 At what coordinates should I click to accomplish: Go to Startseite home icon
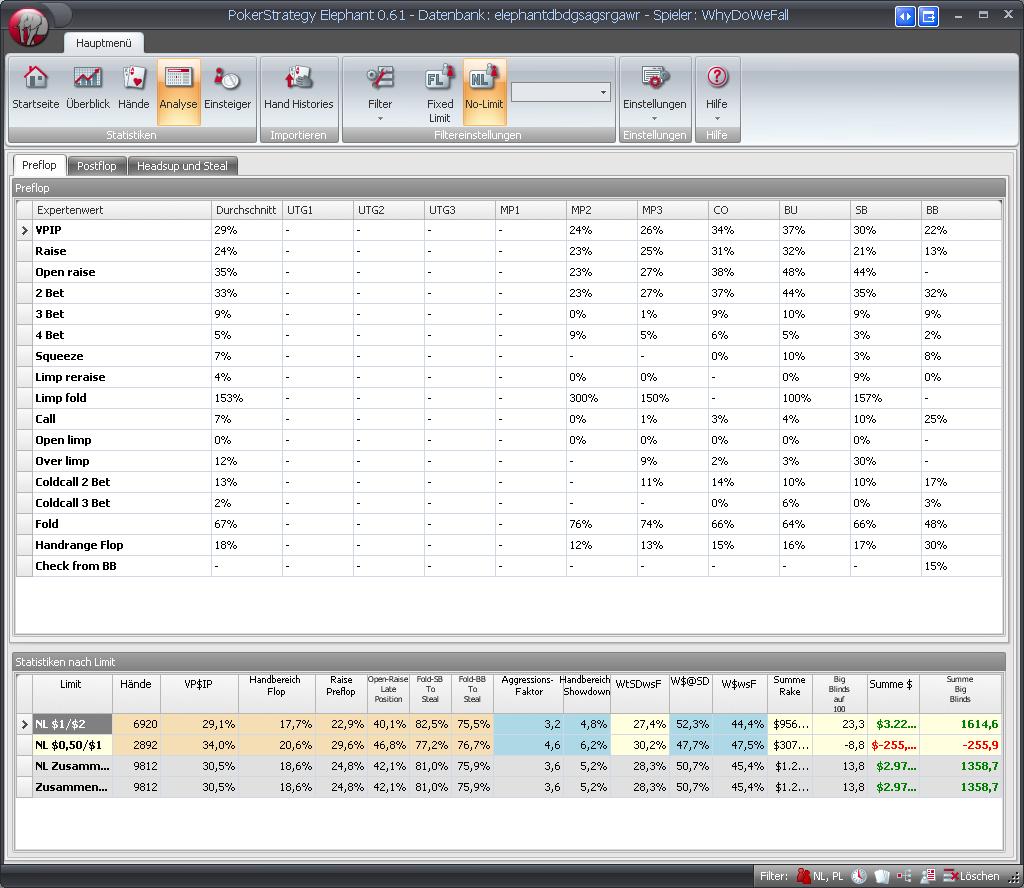click(35, 89)
